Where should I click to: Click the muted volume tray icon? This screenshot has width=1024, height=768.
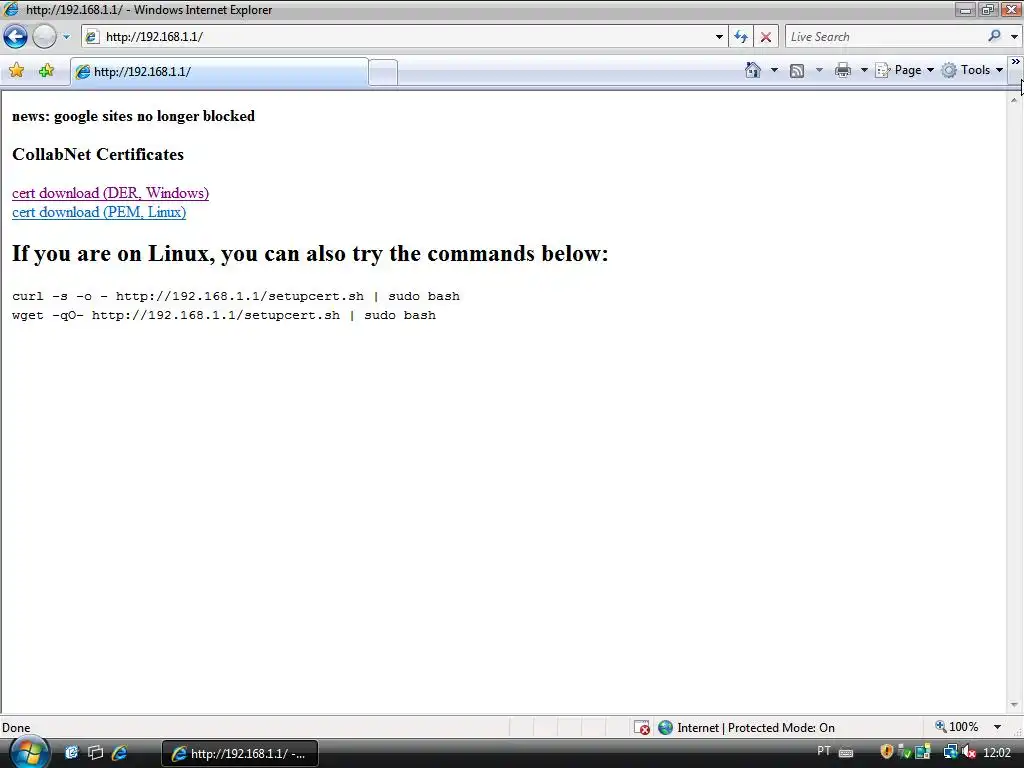pos(969,752)
